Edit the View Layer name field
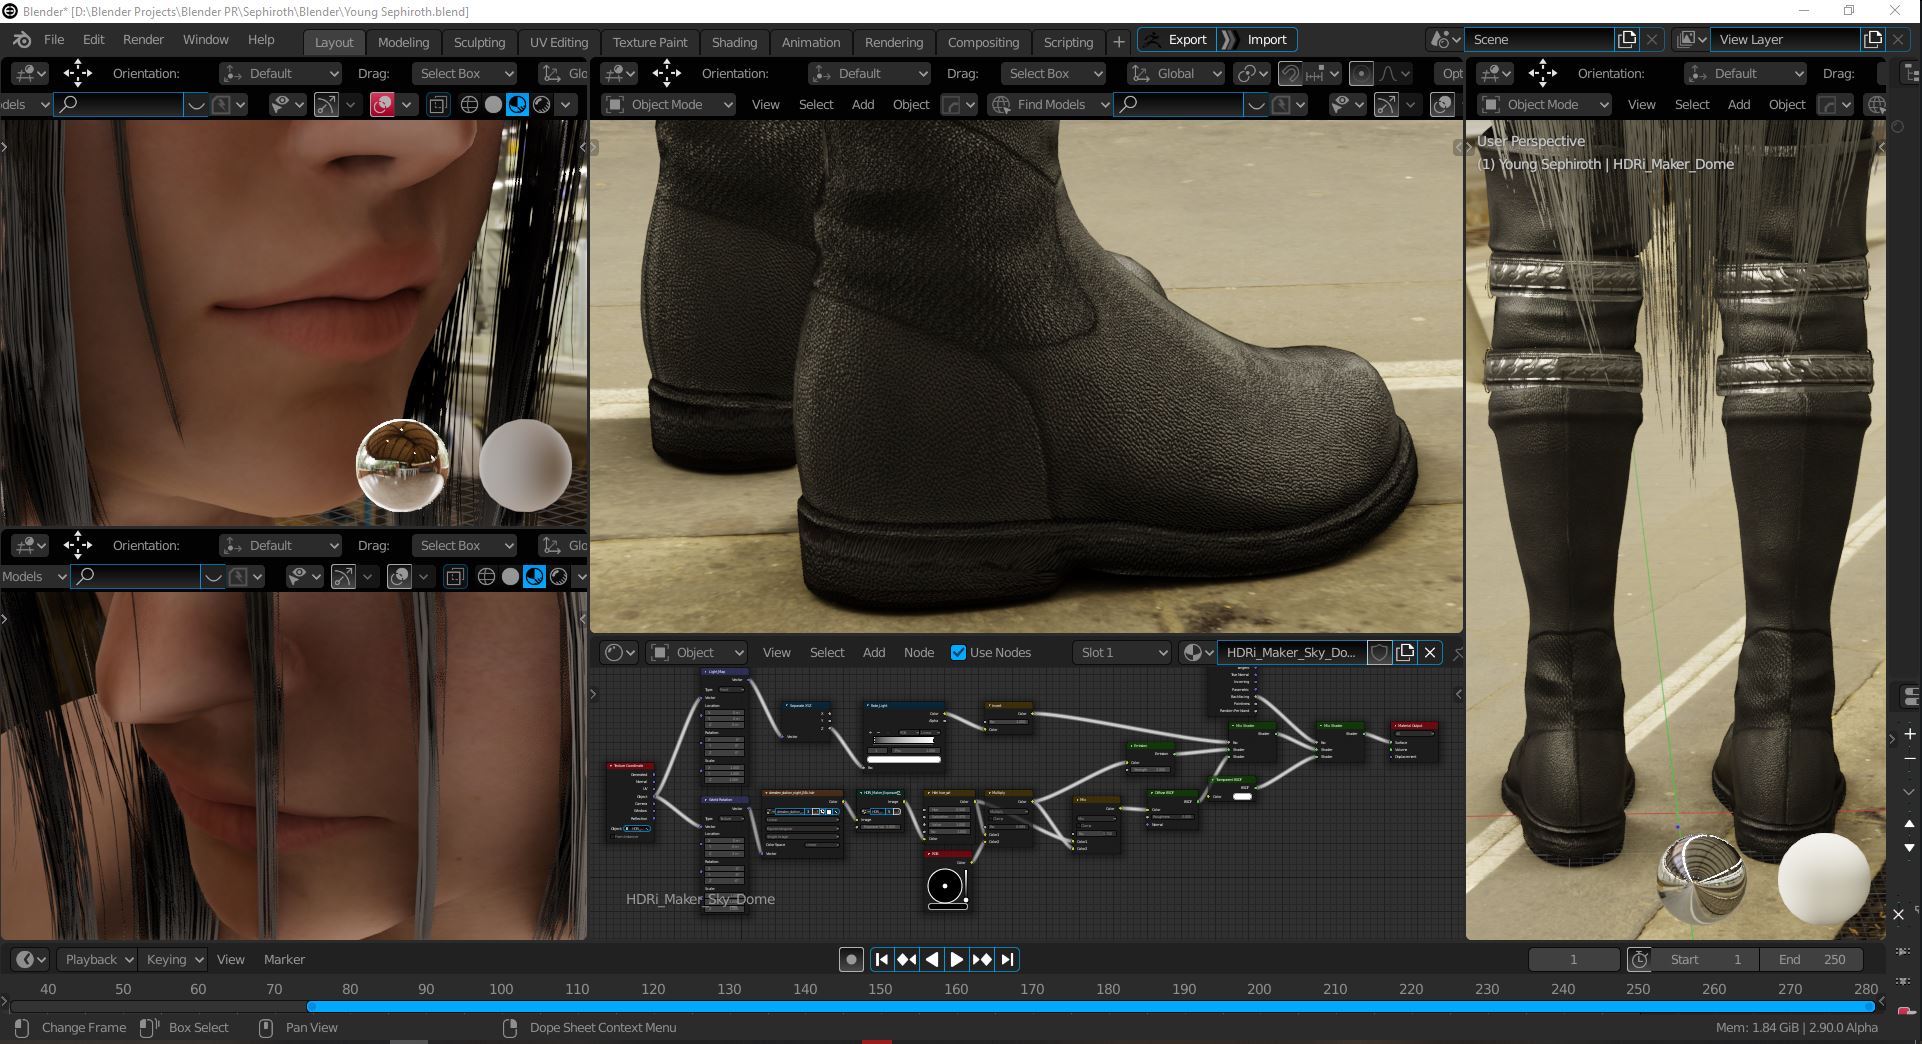This screenshot has width=1922, height=1044. click(1785, 40)
